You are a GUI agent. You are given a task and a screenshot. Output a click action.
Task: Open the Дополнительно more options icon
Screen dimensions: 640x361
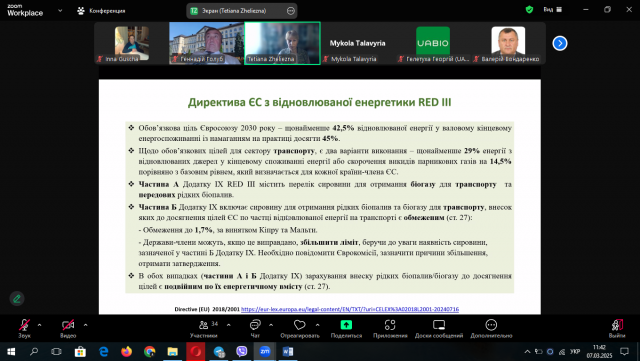491,325
